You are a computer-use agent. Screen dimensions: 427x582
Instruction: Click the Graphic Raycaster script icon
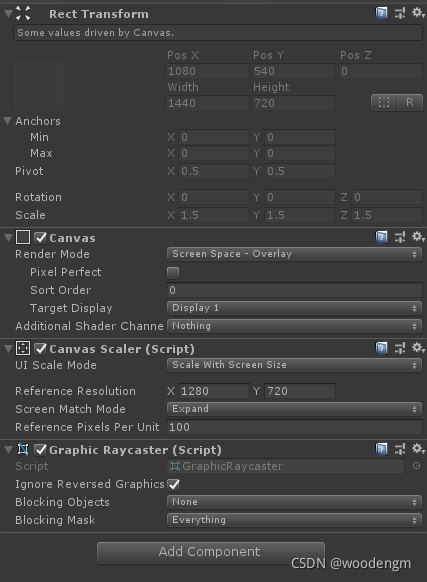(x=23, y=449)
